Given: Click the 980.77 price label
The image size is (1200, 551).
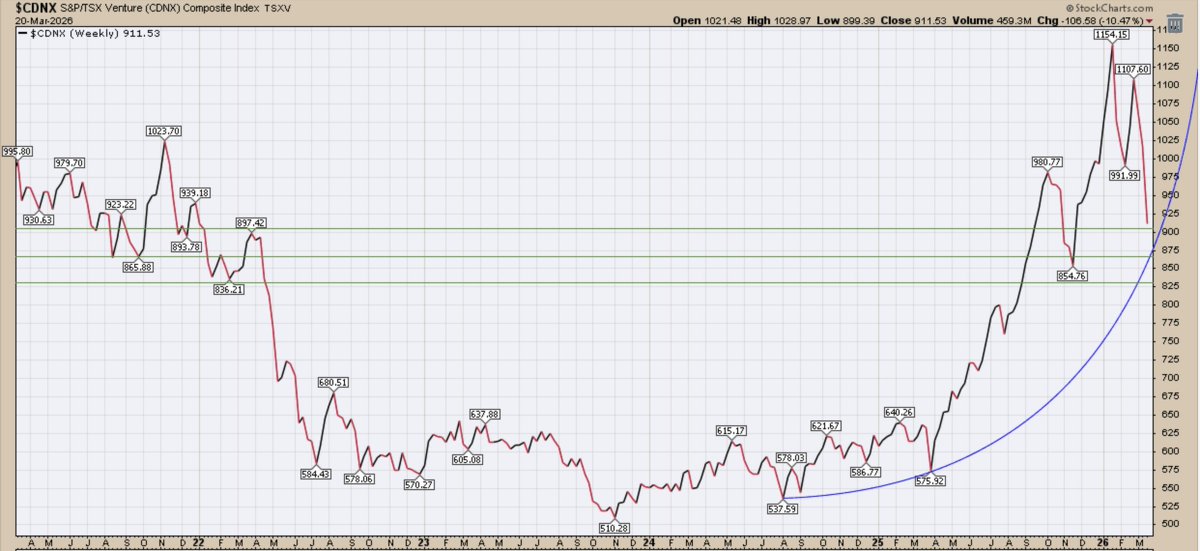Looking at the screenshot, I should pos(1047,162).
